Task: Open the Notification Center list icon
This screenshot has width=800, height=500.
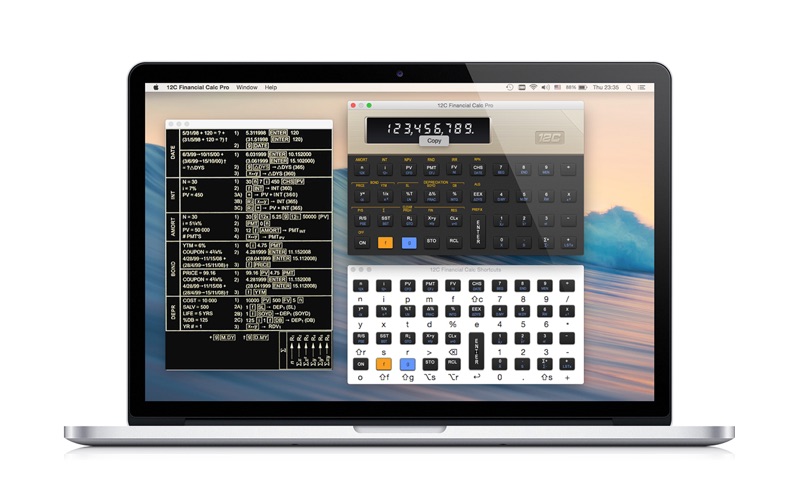Action: coord(642,88)
